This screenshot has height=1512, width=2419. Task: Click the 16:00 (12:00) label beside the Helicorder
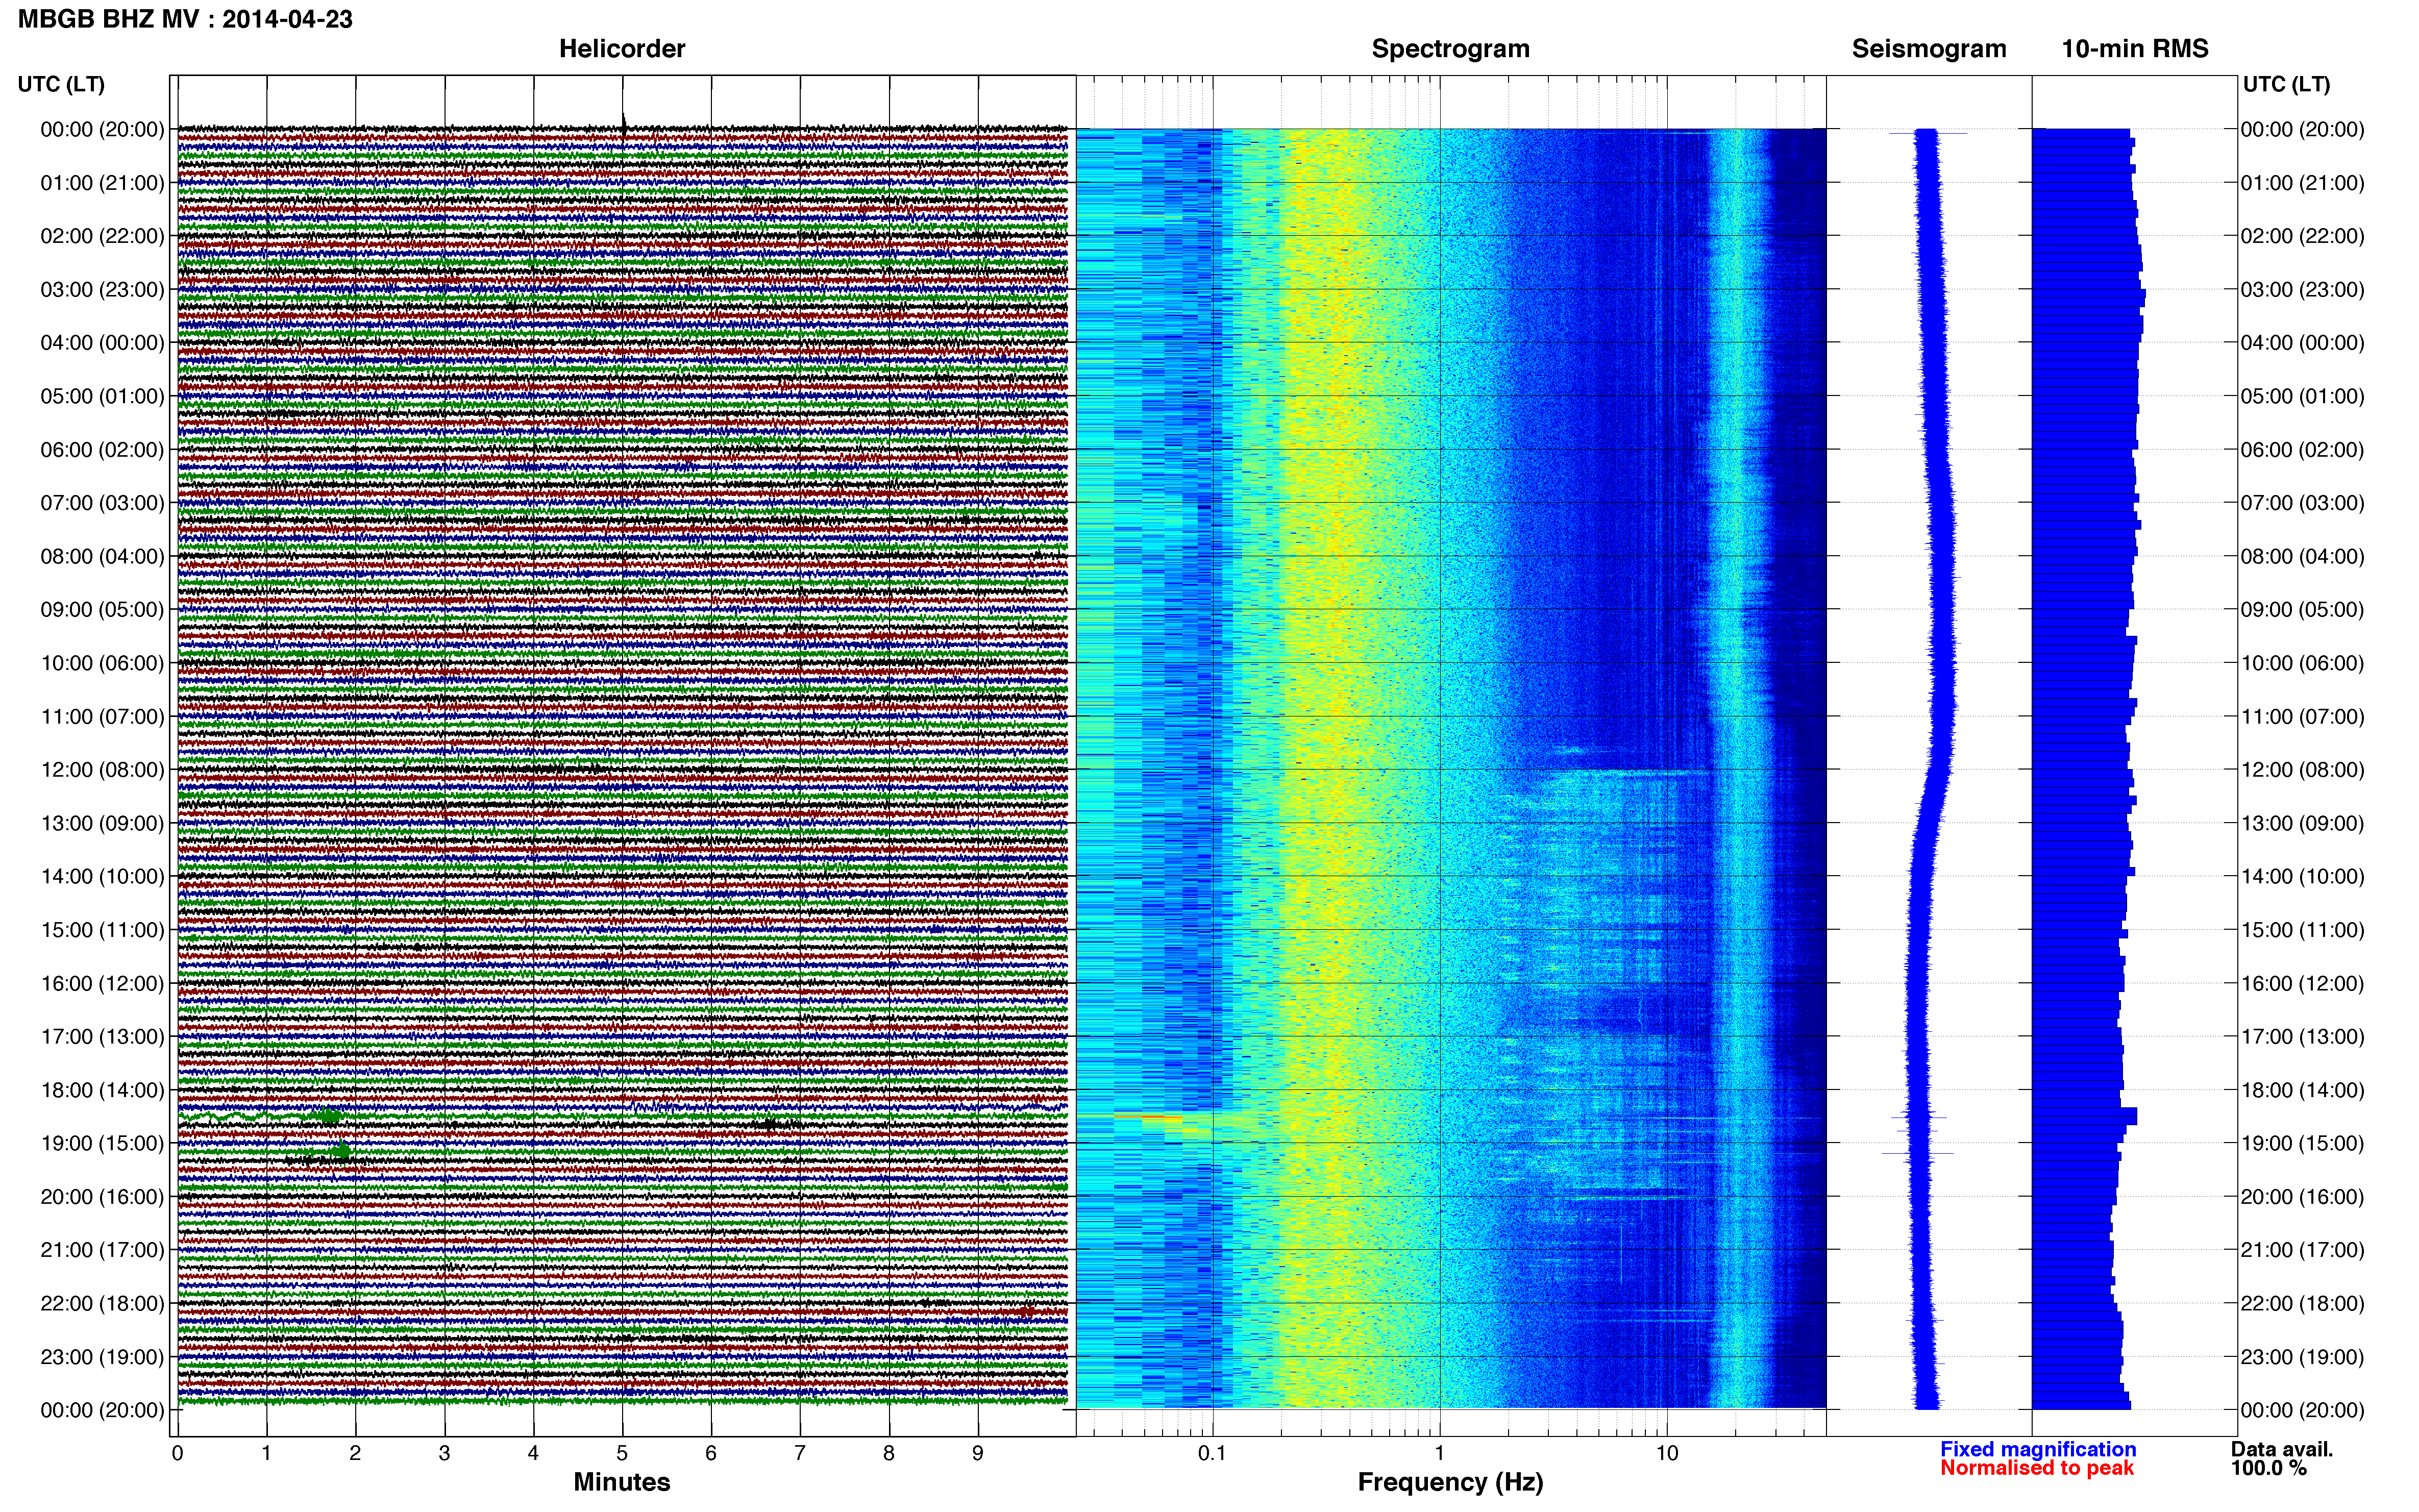102,984
